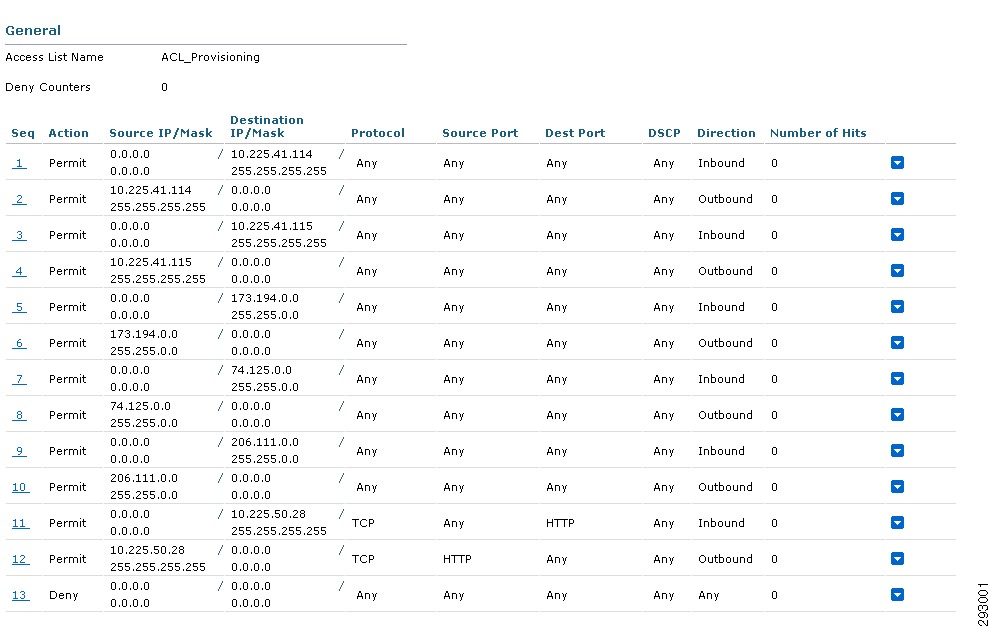Screen dimensions: 988x627
Task: Open the dropdown arrow for rule 12
Action: [897, 558]
